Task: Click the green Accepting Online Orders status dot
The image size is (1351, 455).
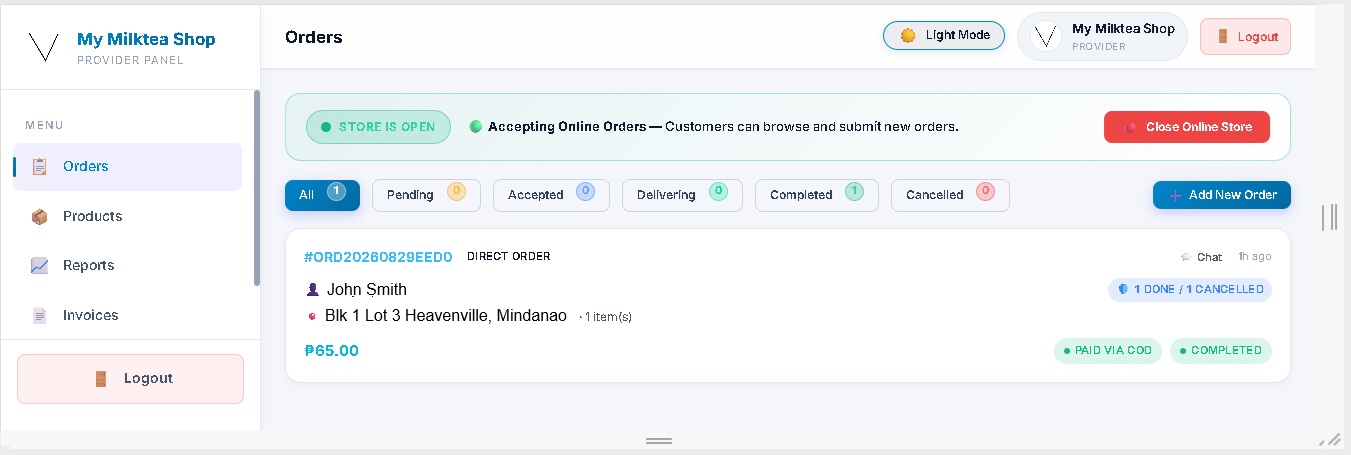Action: (476, 127)
